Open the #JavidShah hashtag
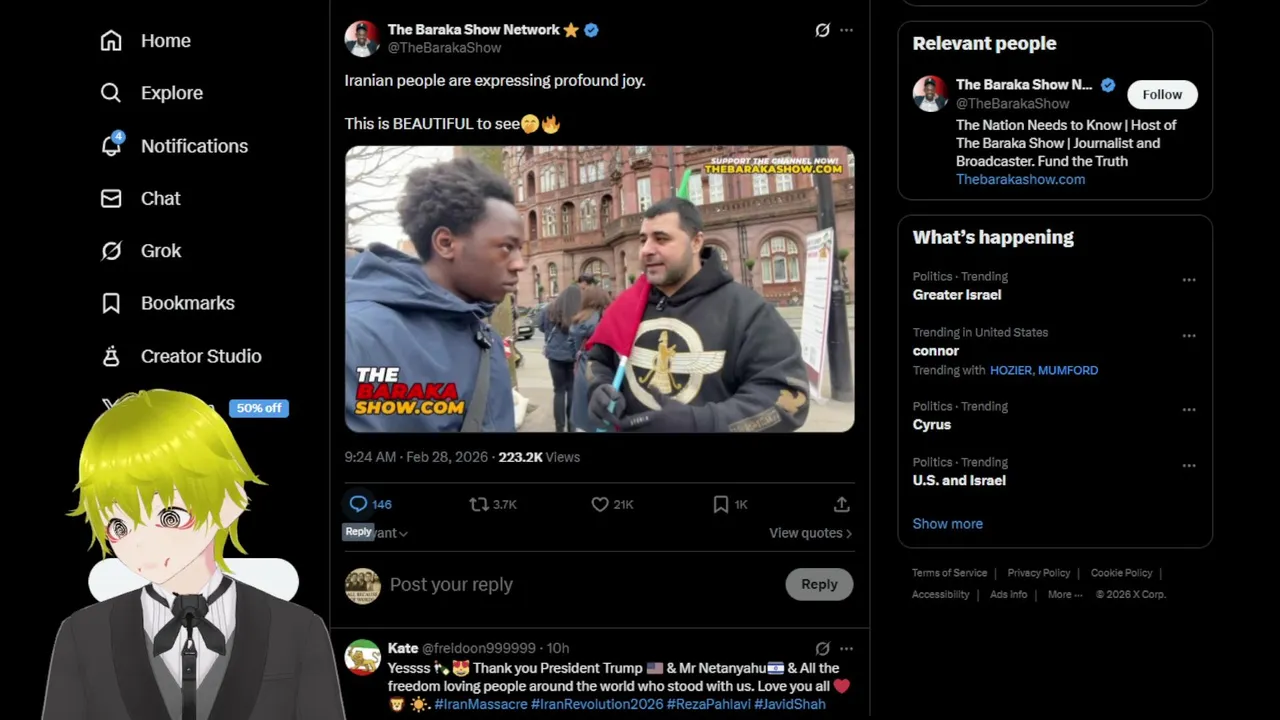This screenshot has width=1280, height=720. tap(790, 704)
